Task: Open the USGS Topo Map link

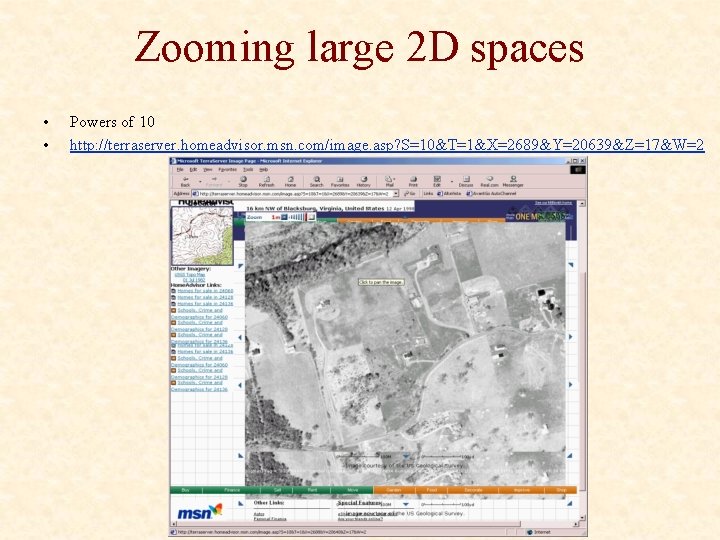Action: [190, 275]
